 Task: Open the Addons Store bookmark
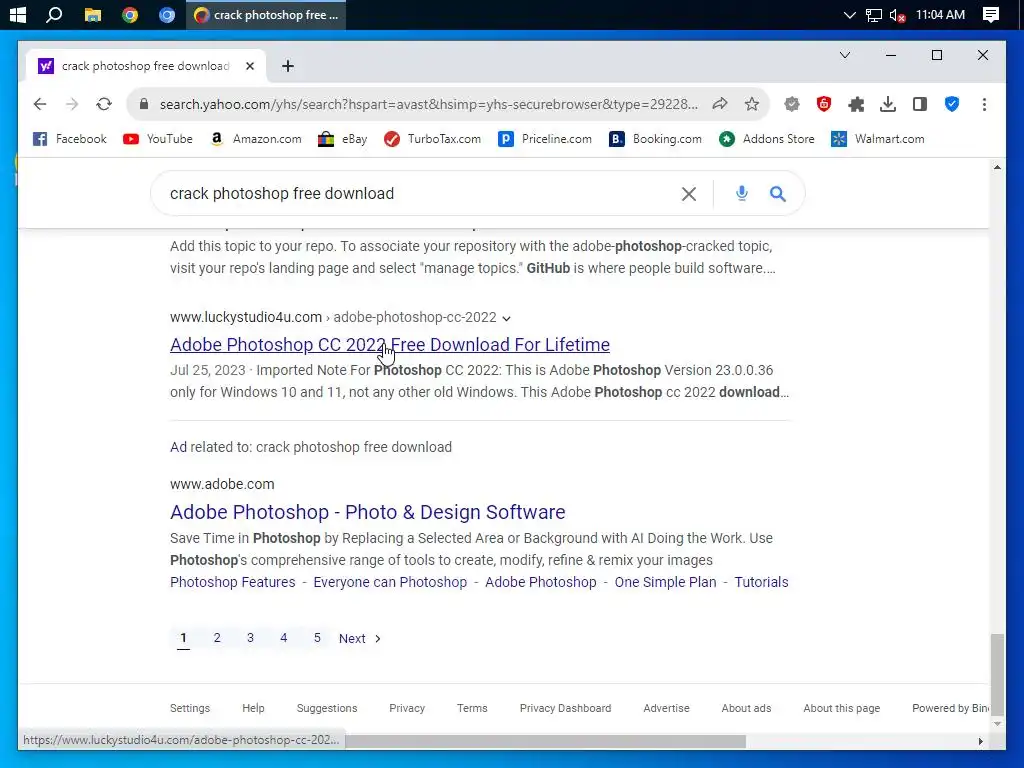767,139
